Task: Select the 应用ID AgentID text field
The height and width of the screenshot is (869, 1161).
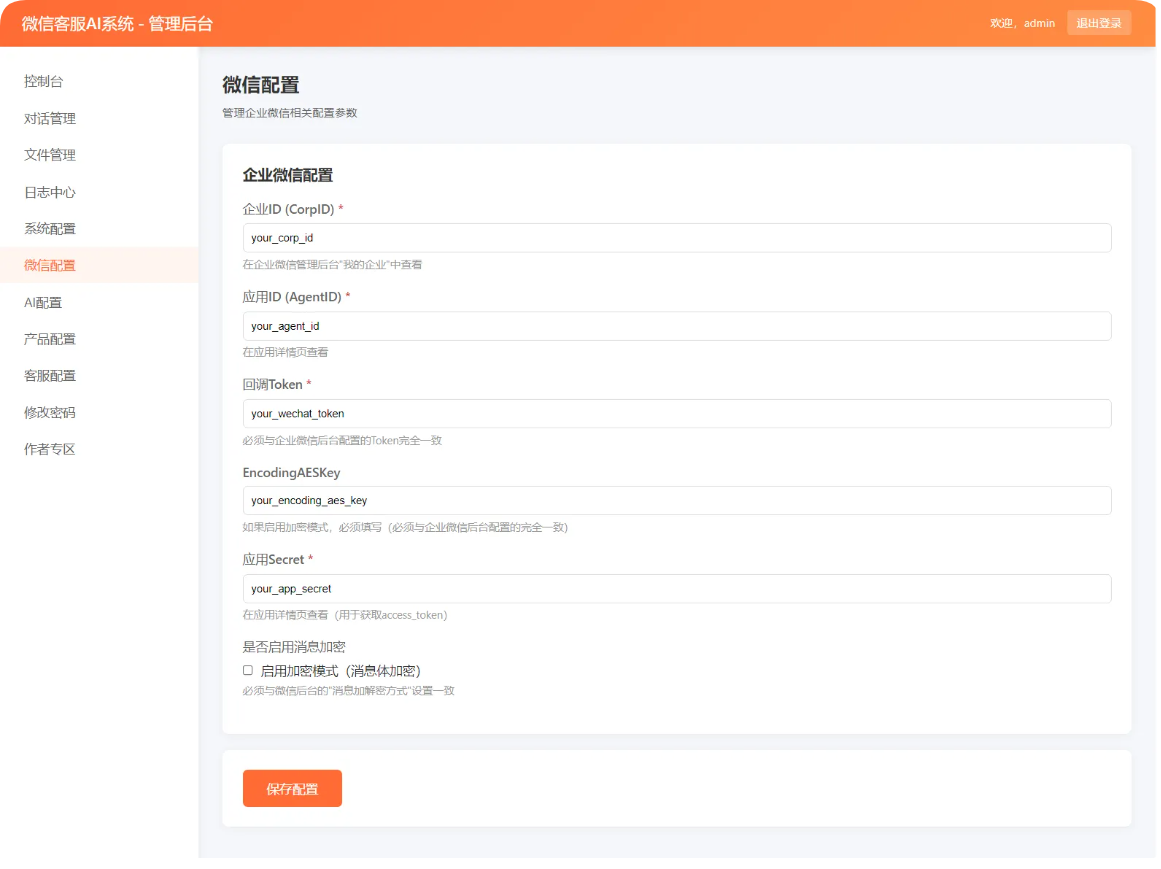Action: click(676, 326)
